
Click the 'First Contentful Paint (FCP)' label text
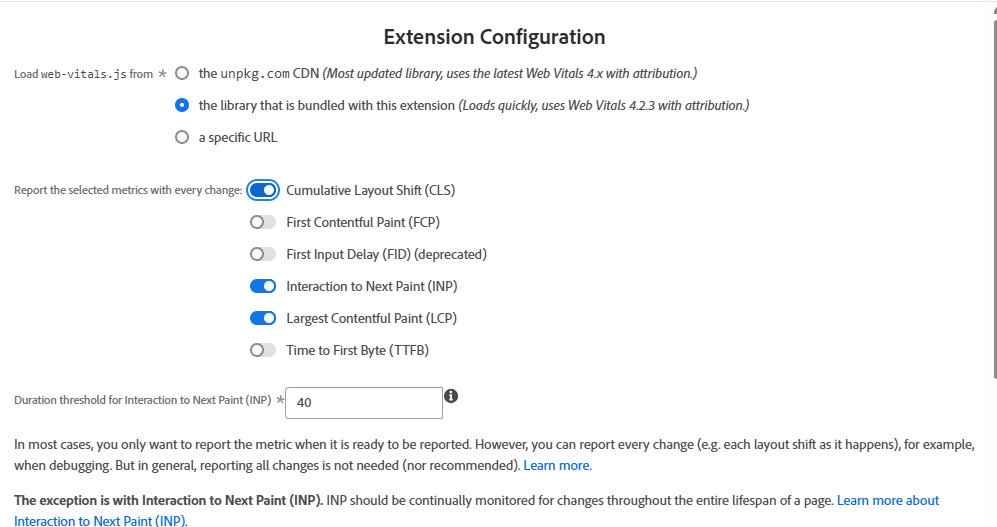pyautogui.click(x=363, y=222)
